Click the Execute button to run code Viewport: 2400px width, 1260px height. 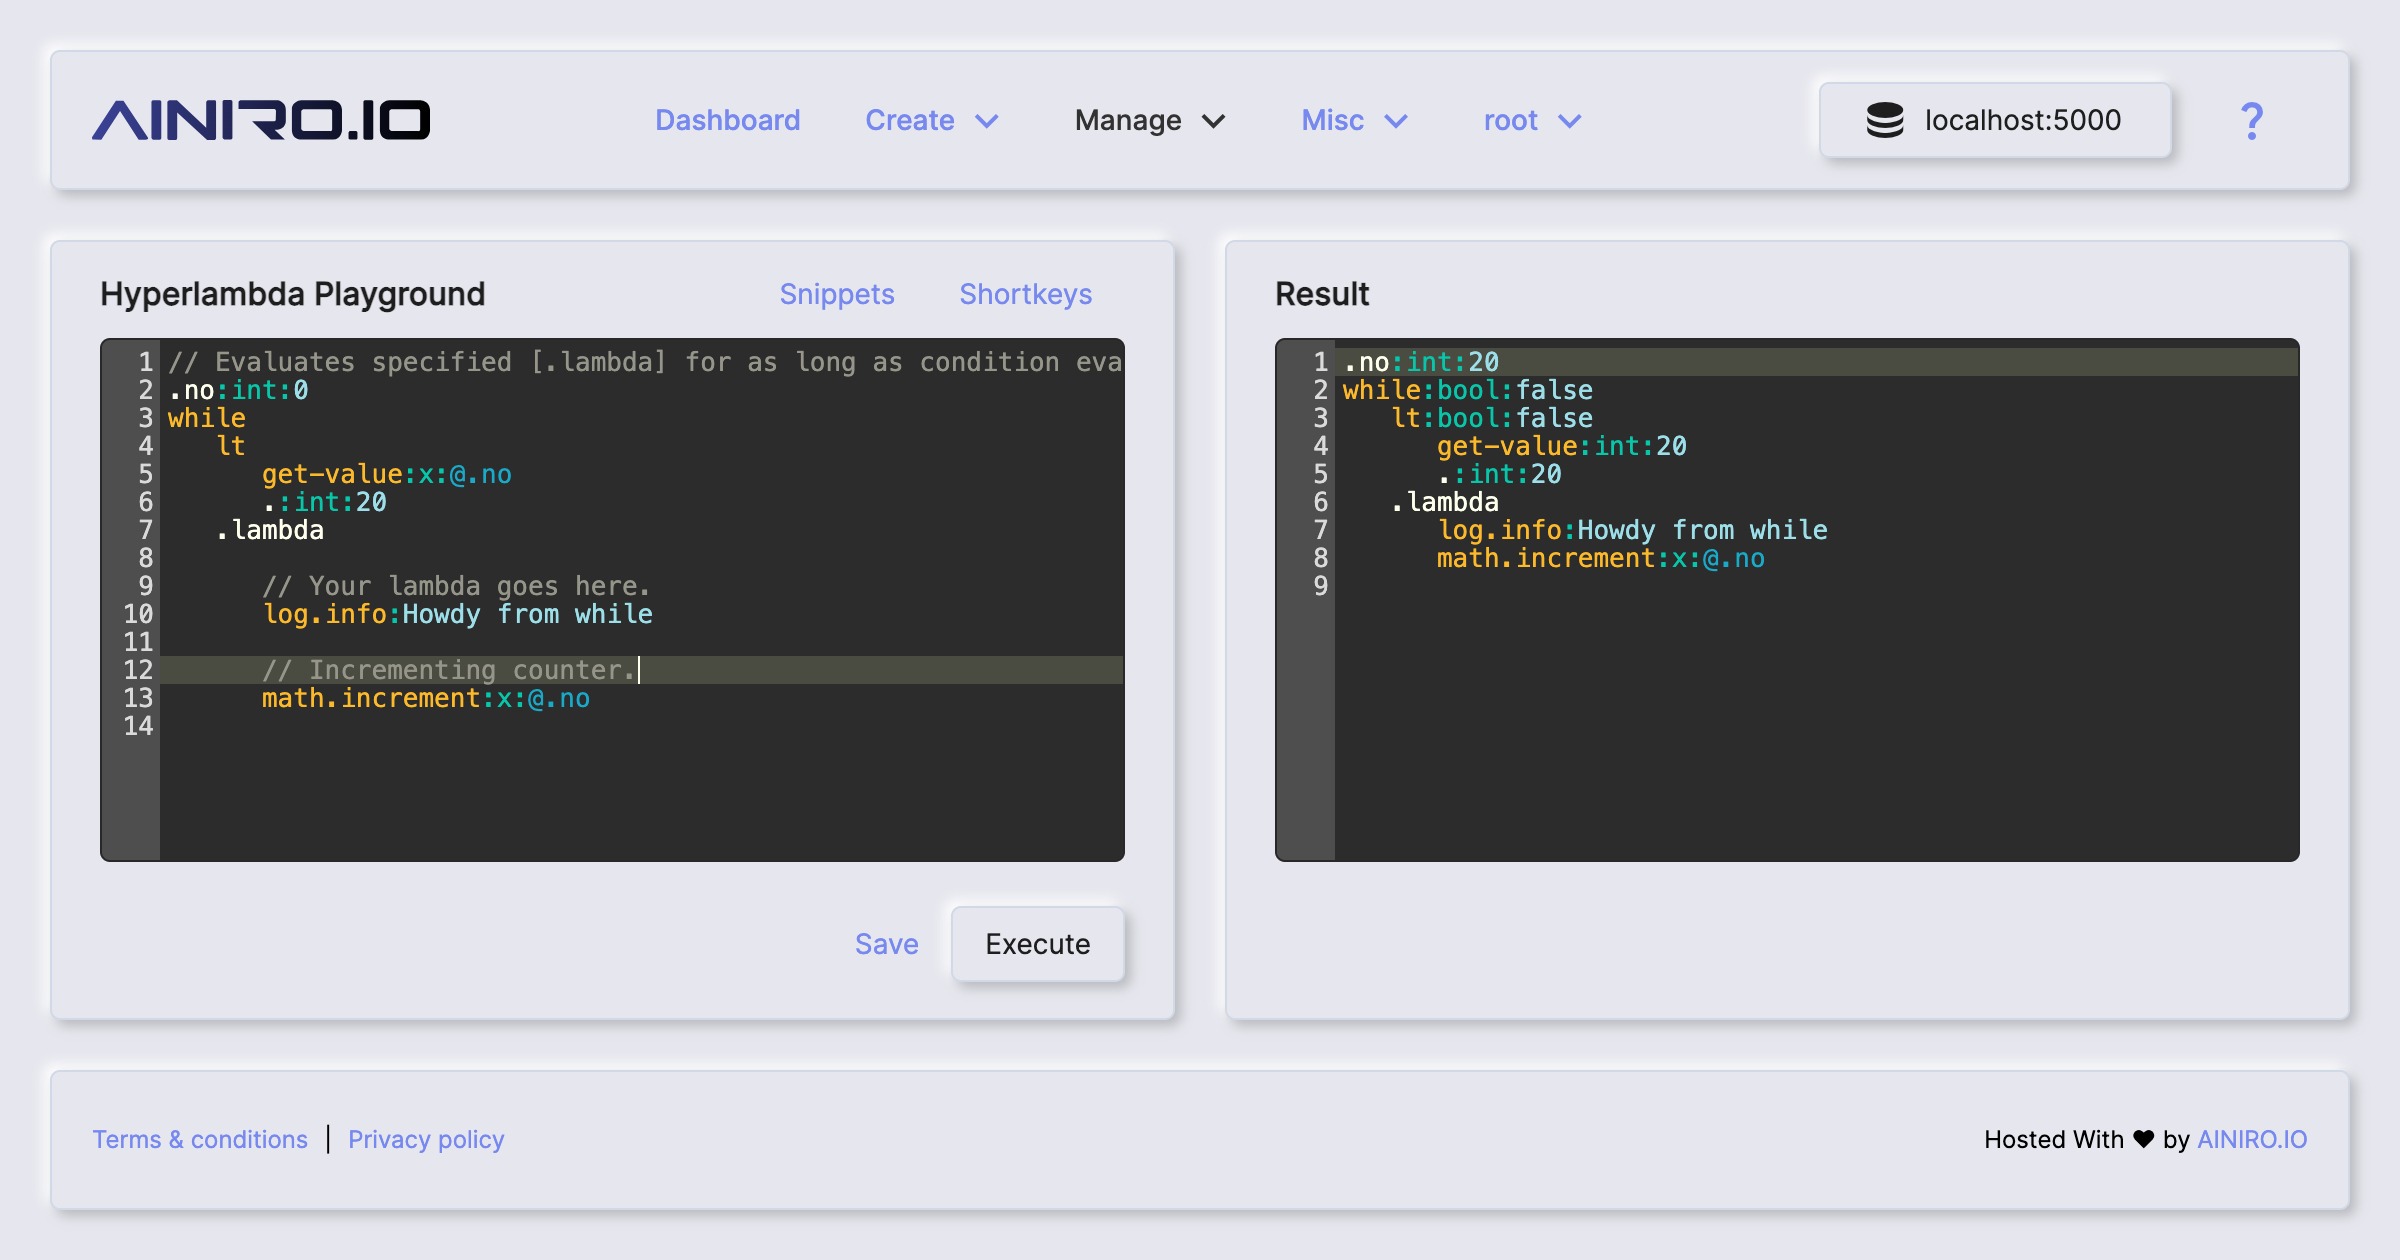(x=1037, y=943)
